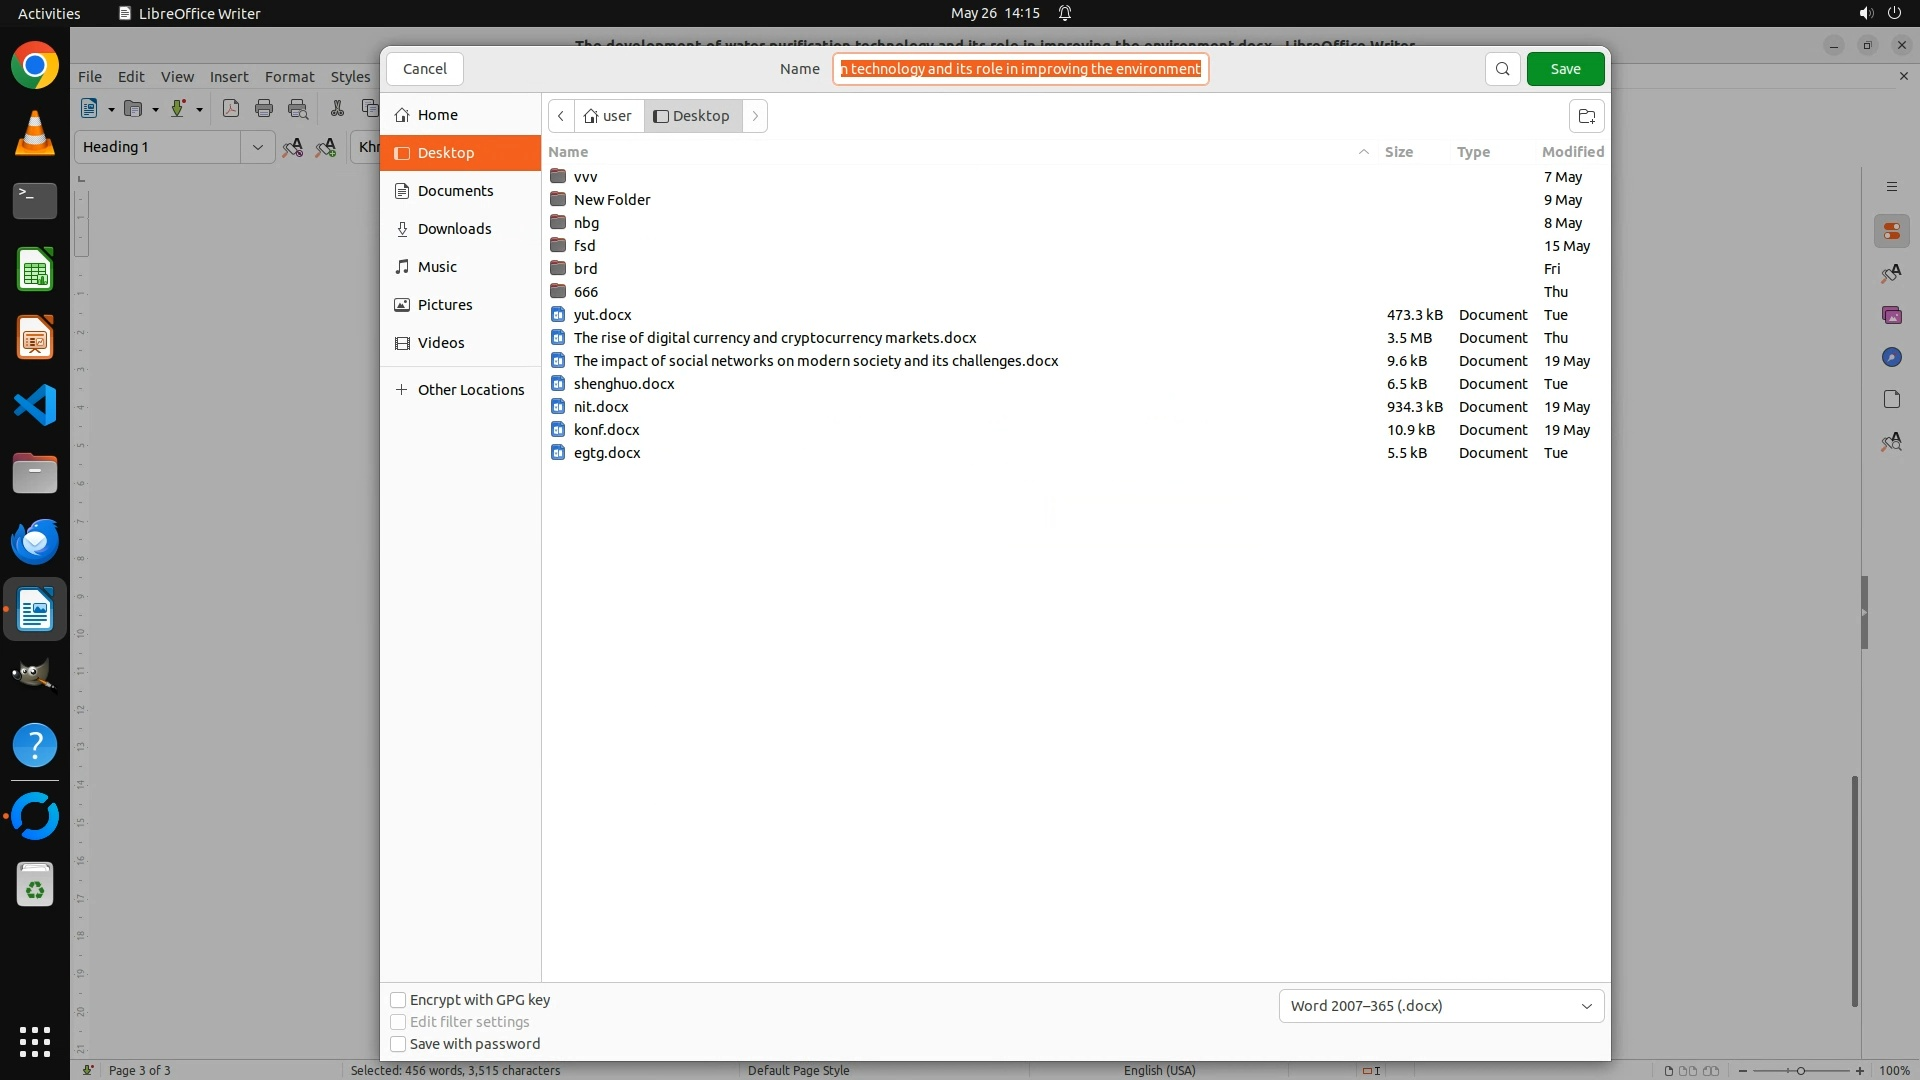Open the Insert menu
This screenshot has width=1920, height=1080.
coord(228,77)
